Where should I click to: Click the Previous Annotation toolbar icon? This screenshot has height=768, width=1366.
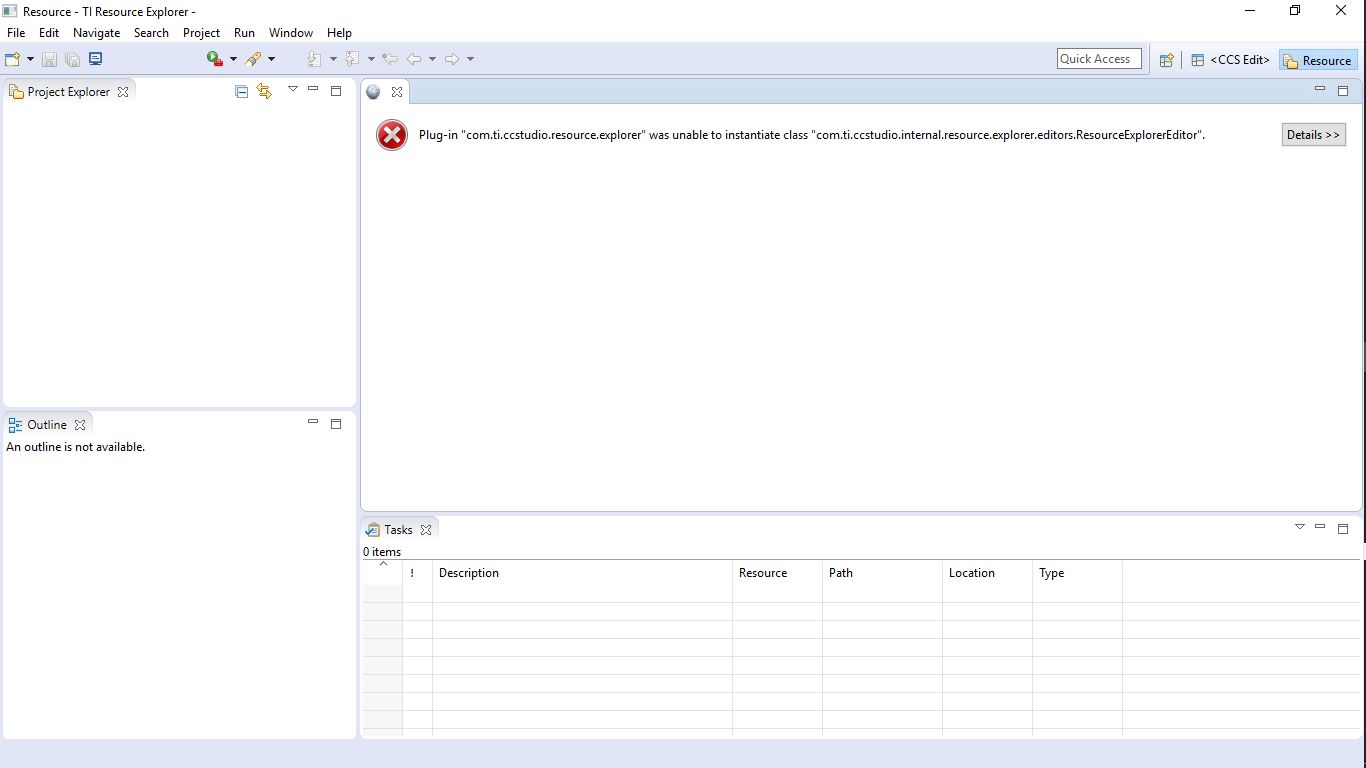pos(353,59)
